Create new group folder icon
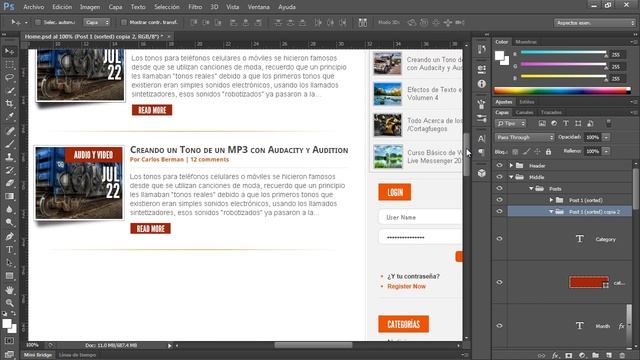The height and width of the screenshot is (360, 640). 595,356
